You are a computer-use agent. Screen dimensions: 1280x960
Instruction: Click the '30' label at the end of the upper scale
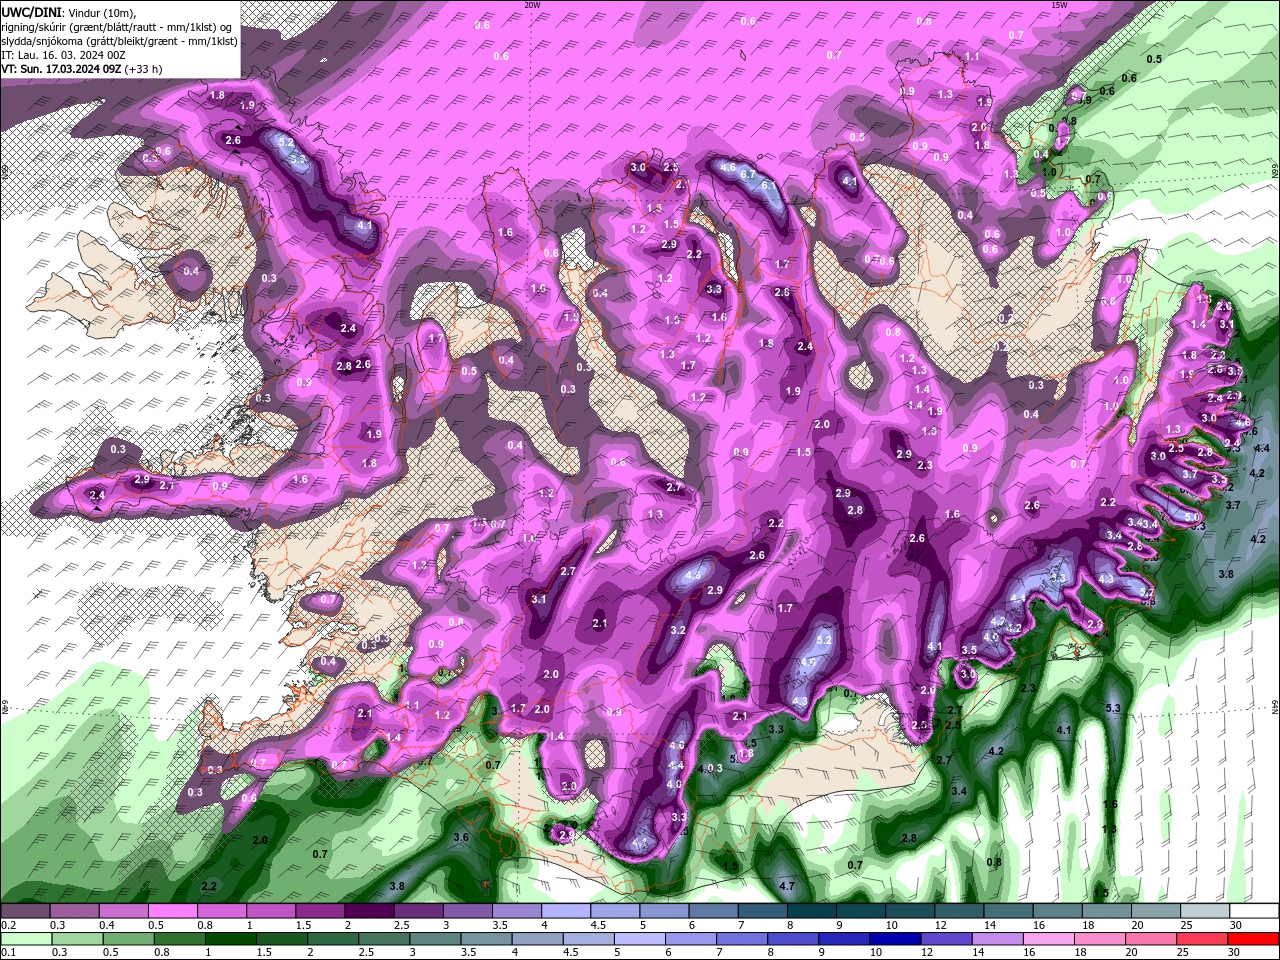tap(1234, 925)
